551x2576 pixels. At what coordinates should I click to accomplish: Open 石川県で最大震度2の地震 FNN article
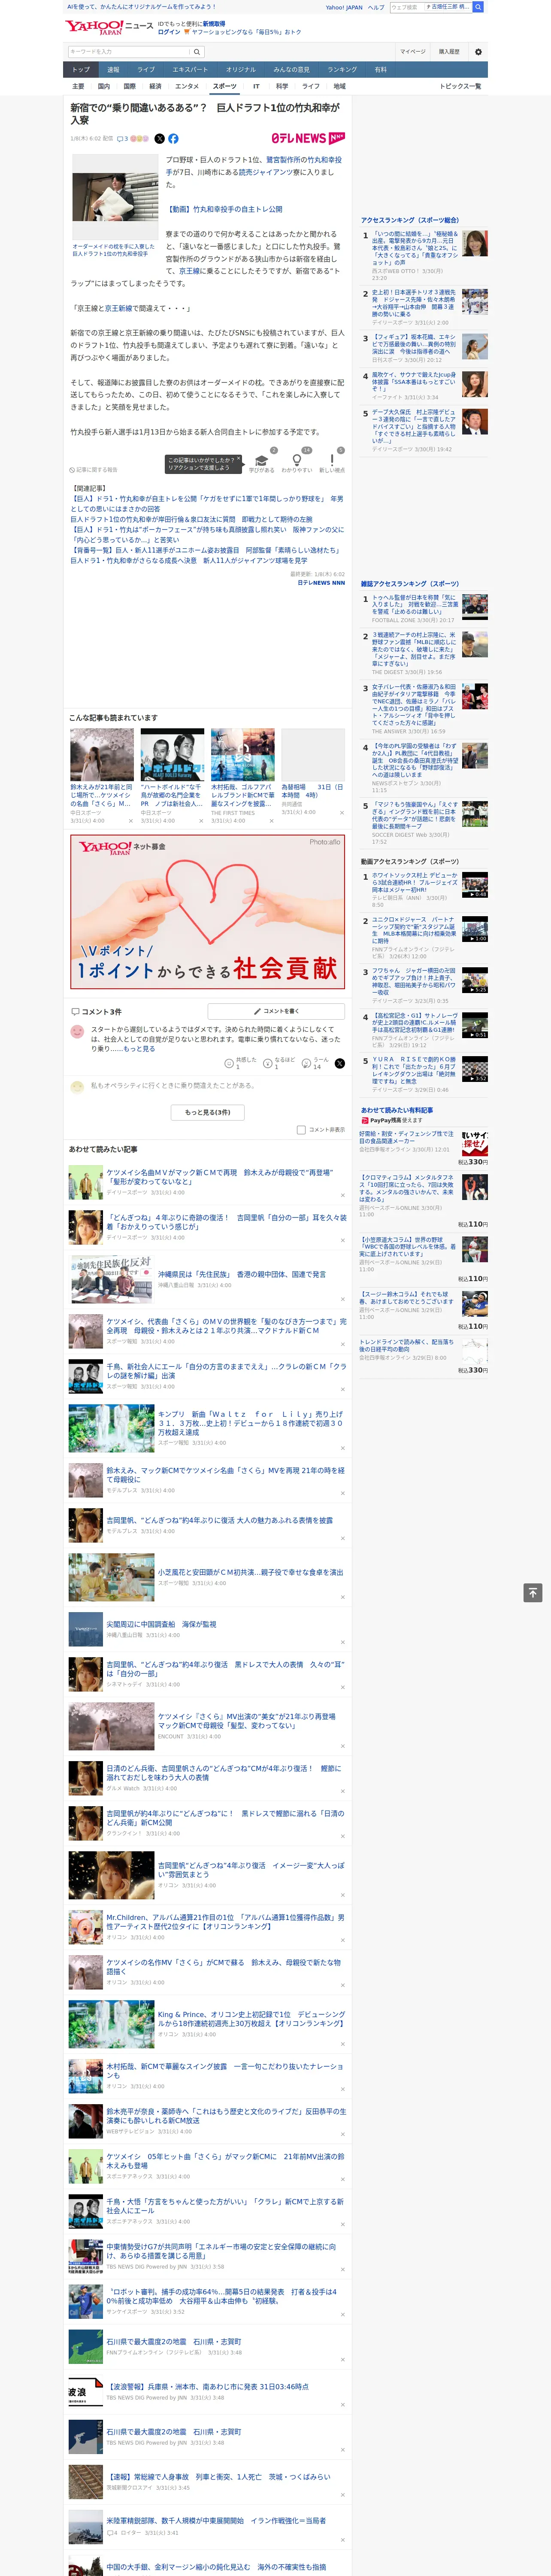(x=173, y=2341)
